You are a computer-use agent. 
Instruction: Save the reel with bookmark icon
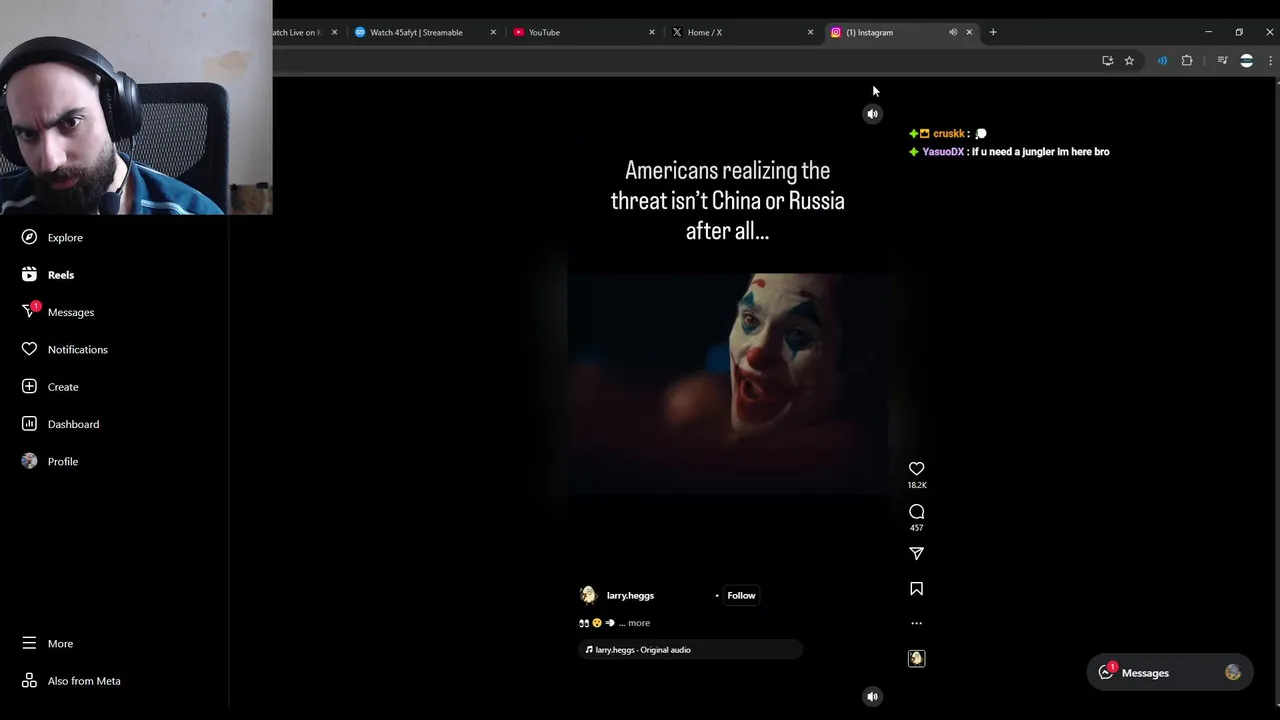pos(916,589)
